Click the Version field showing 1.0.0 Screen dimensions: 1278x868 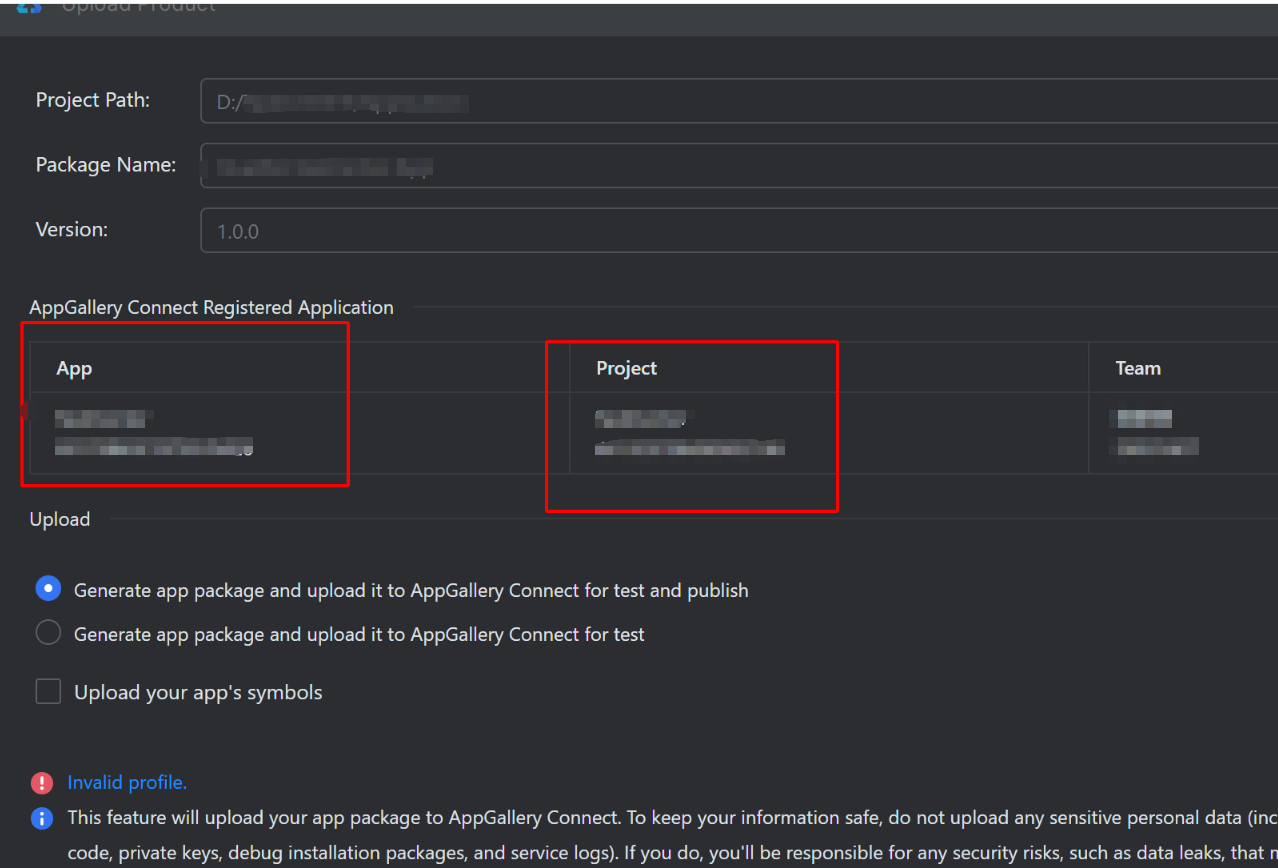(738, 231)
